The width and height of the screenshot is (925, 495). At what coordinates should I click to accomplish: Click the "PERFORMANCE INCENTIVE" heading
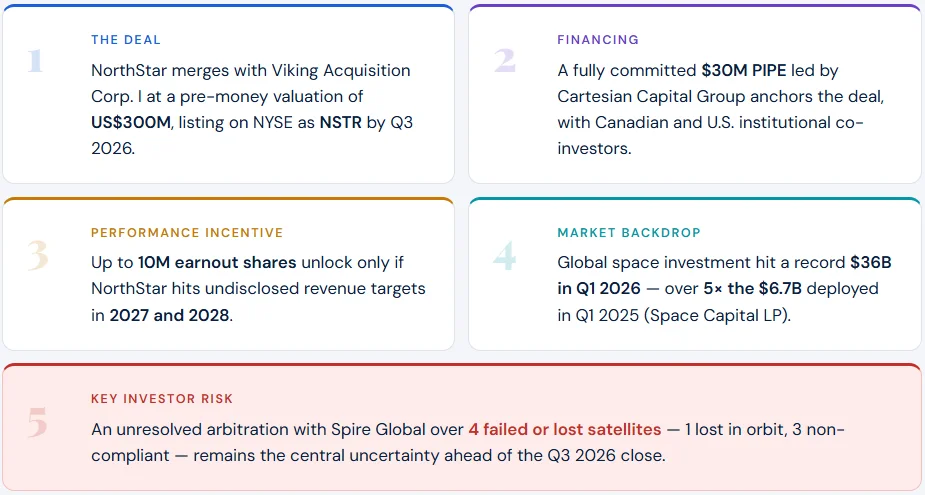187,233
